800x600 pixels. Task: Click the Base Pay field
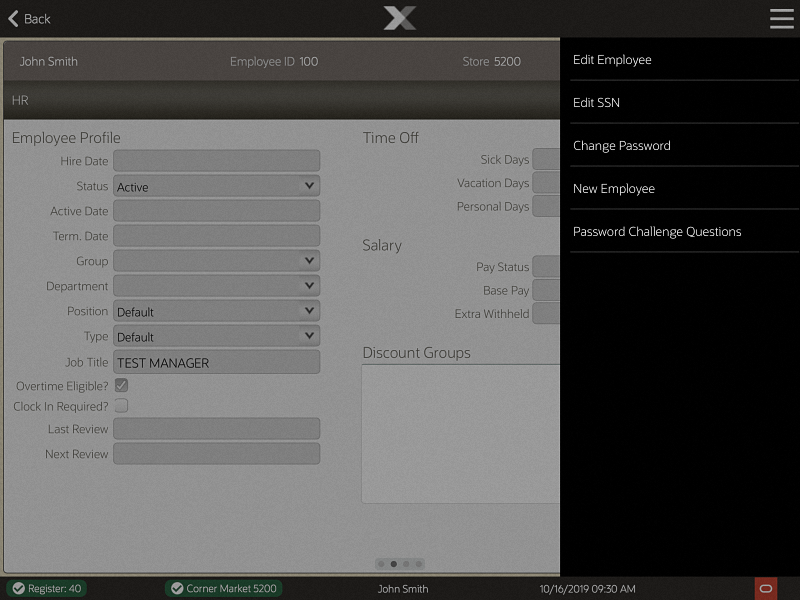click(x=546, y=290)
